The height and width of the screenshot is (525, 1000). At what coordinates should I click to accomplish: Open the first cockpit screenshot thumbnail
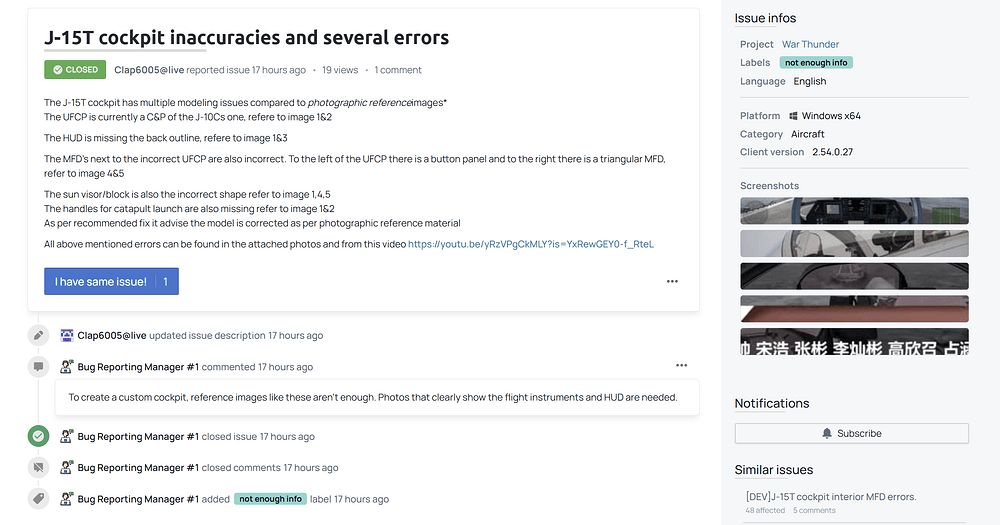click(x=854, y=211)
